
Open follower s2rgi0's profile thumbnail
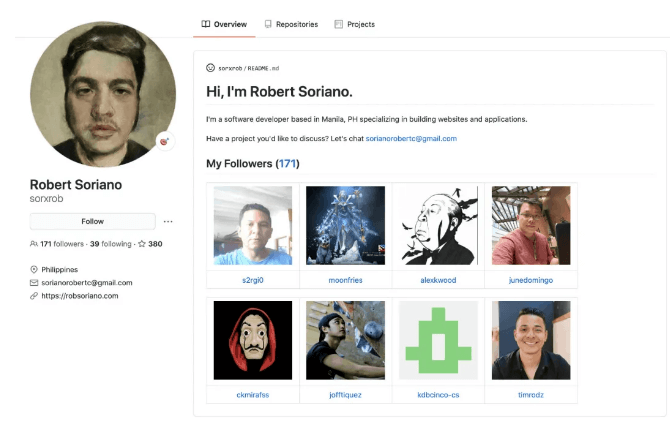[253, 225]
